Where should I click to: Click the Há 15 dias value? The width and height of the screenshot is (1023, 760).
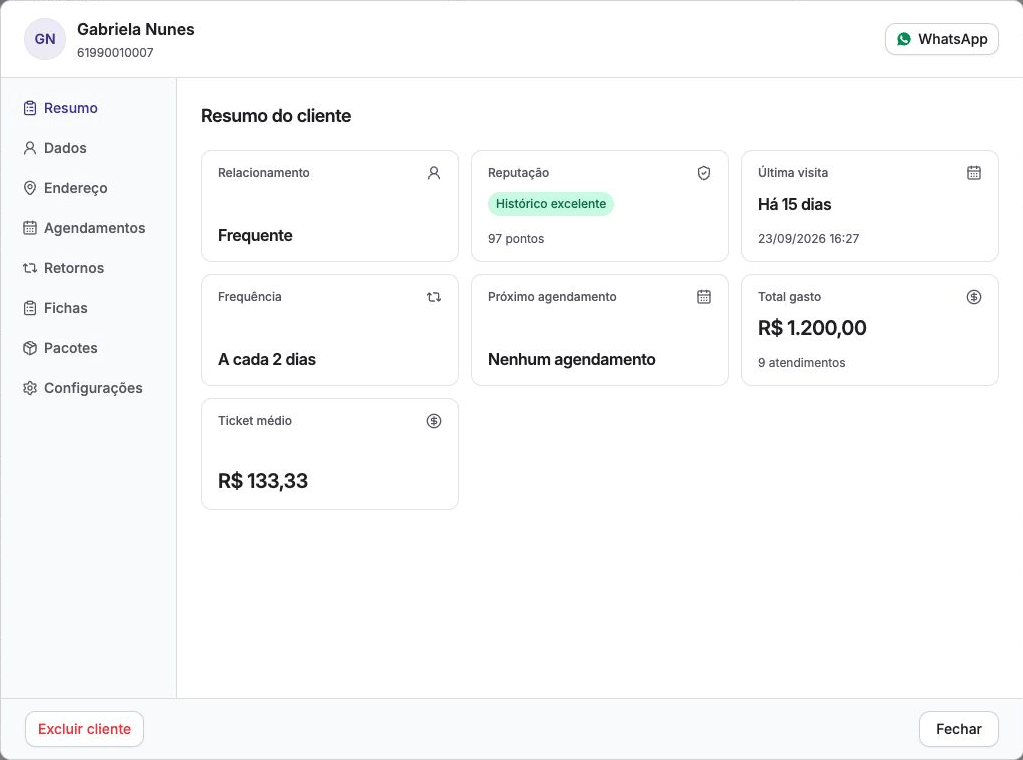(795, 204)
